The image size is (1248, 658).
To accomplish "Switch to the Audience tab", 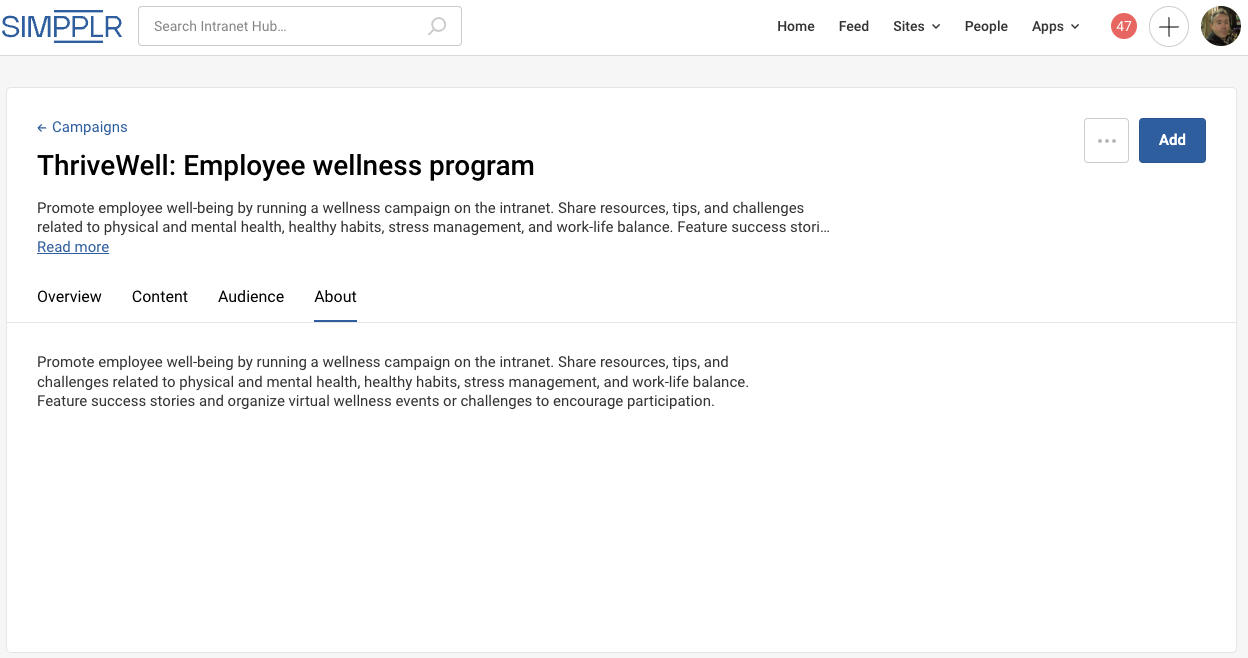I will (251, 297).
